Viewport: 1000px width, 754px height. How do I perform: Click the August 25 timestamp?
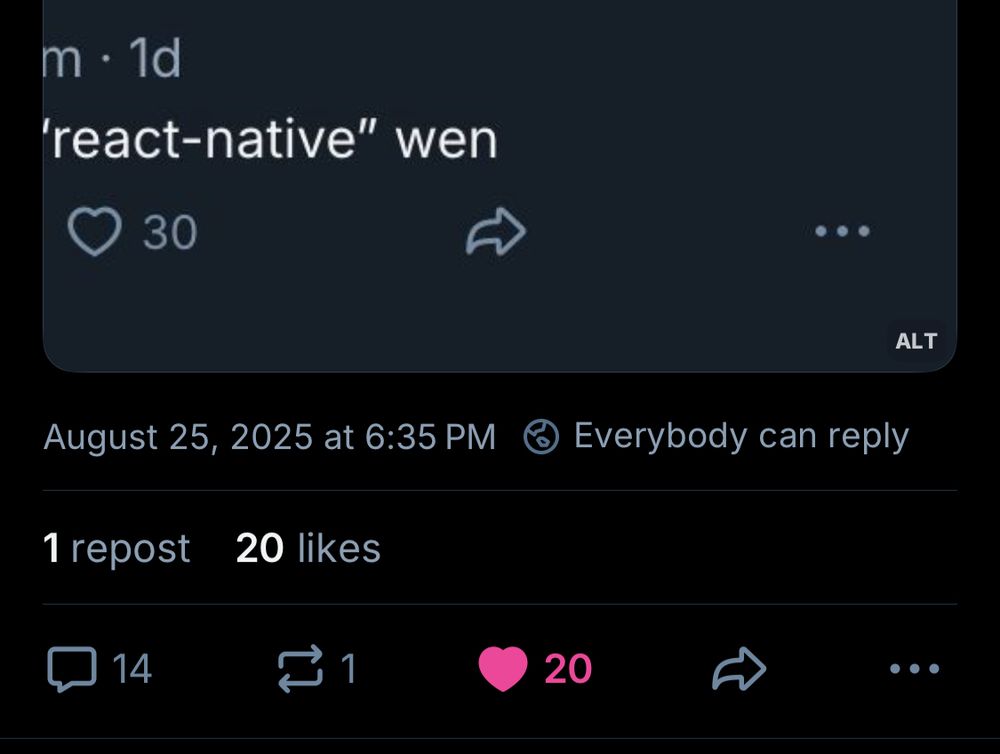coord(271,436)
